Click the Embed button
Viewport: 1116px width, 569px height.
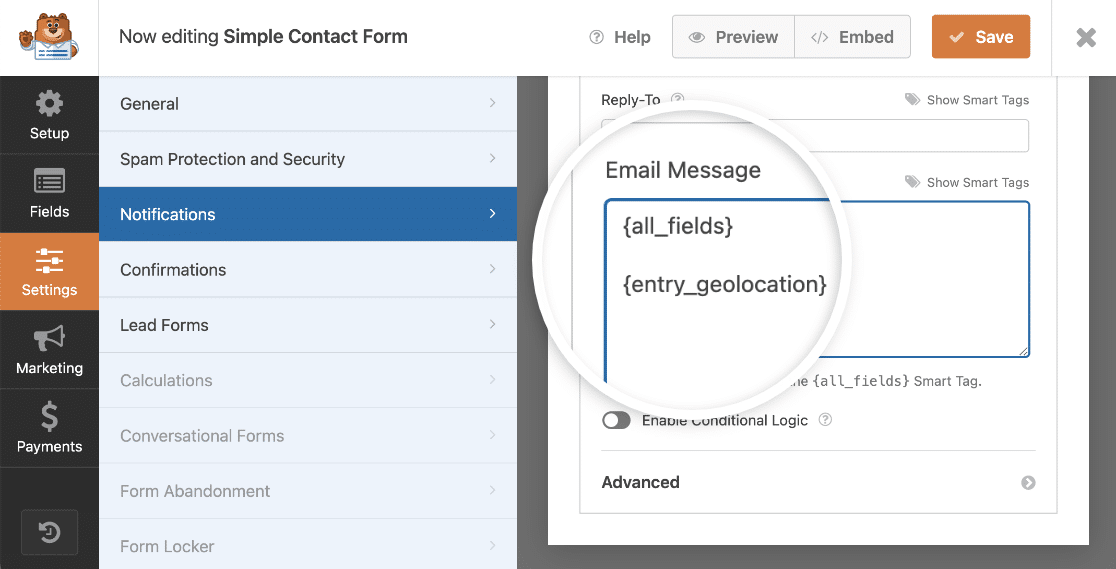[853, 37]
